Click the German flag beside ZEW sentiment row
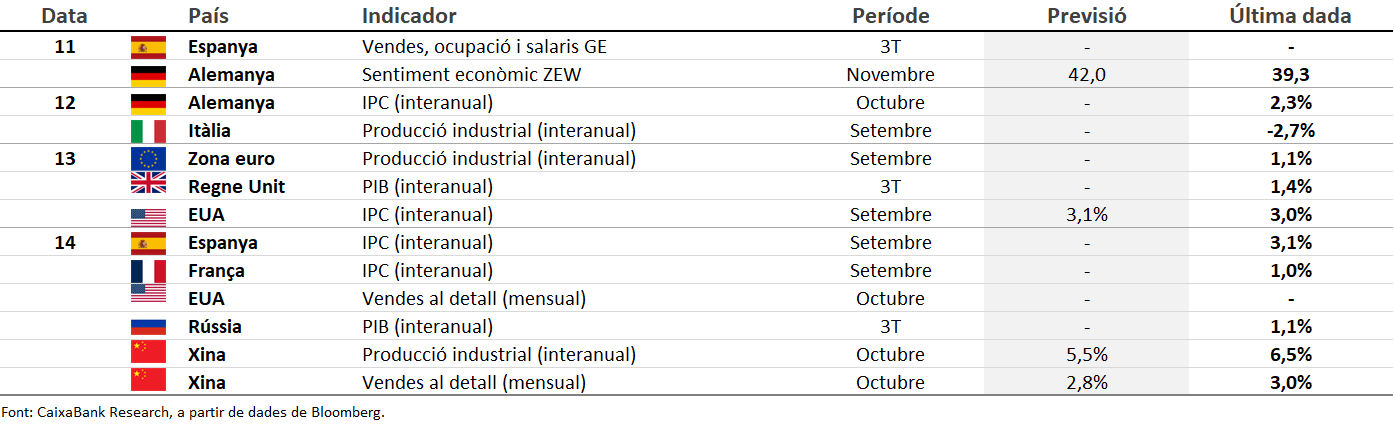Viewport: 1394px width, 432px height. 148,75
